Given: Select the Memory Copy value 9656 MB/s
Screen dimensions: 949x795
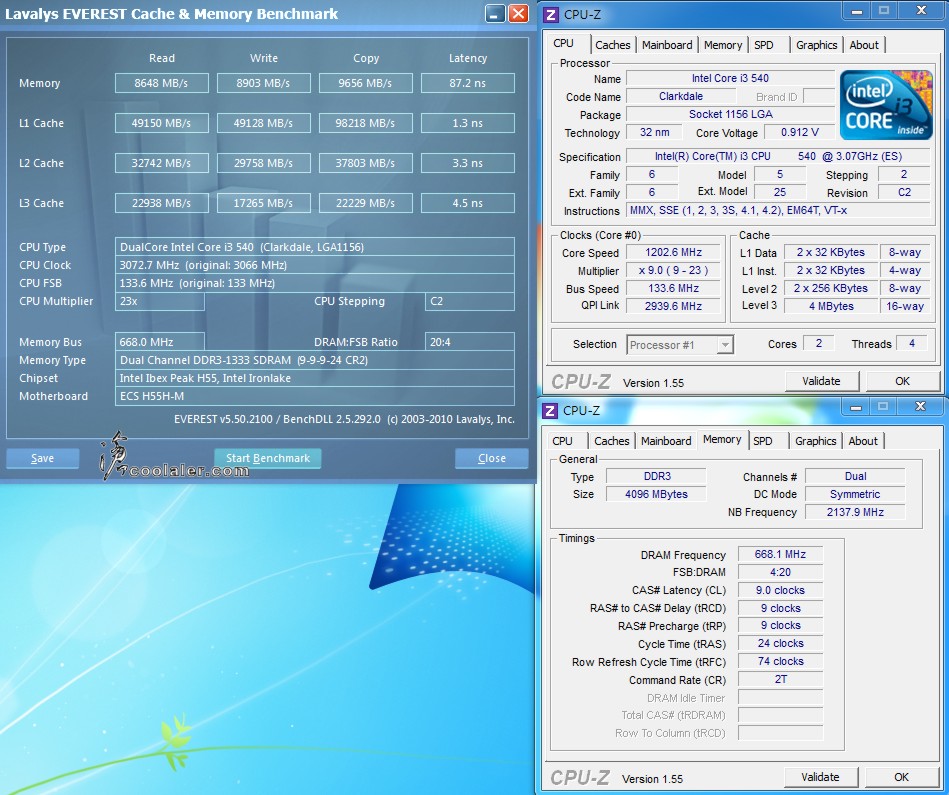Looking at the screenshot, I should click(366, 83).
